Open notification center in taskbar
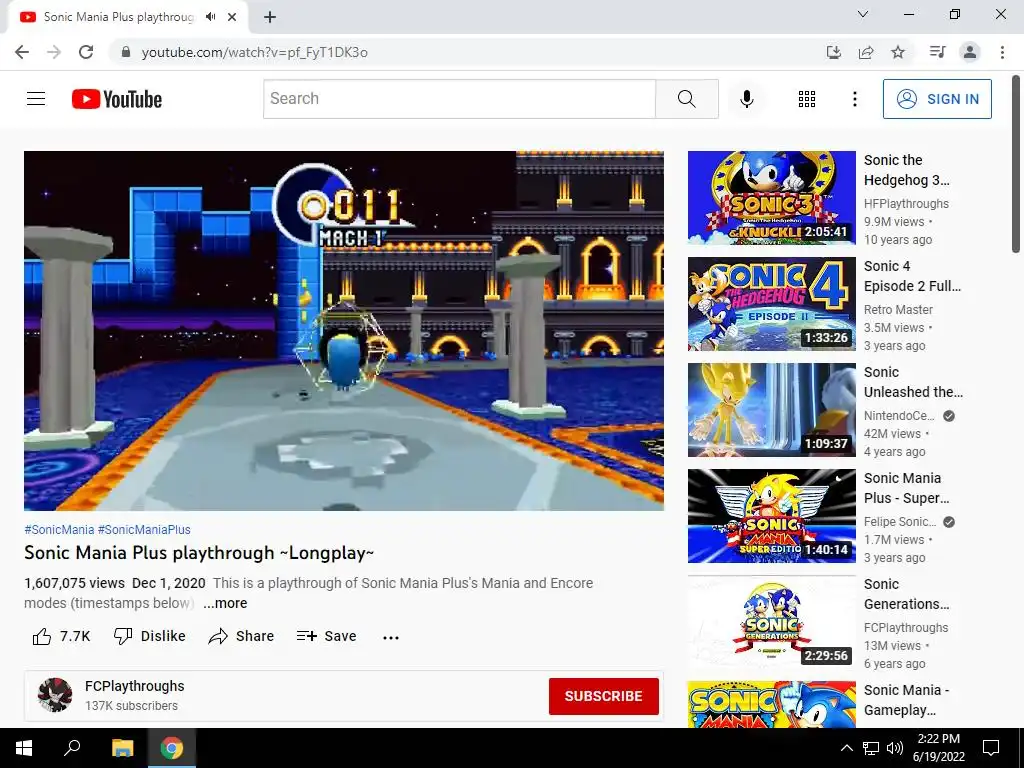The image size is (1024, 768). pos(991,748)
